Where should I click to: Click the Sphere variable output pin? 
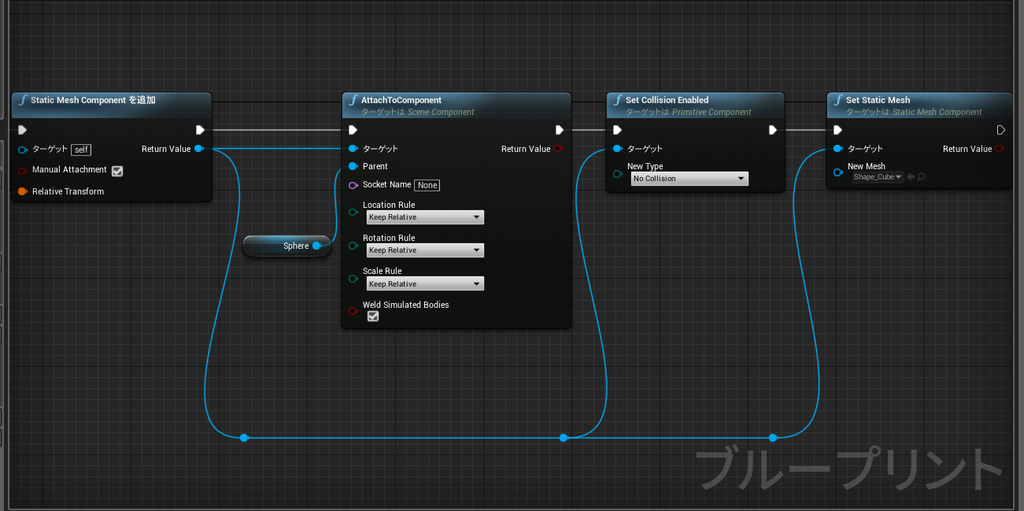click(x=317, y=246)
